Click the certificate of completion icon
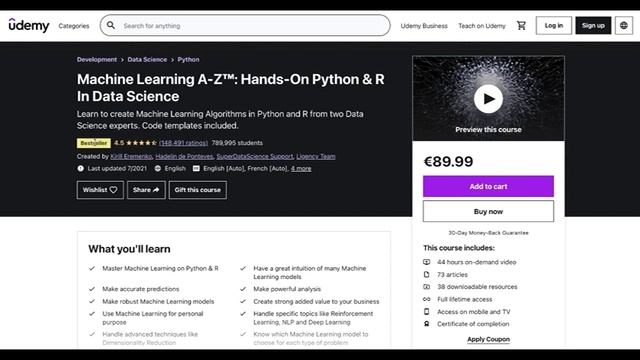640x360 pixels. [x=427, y=324]
